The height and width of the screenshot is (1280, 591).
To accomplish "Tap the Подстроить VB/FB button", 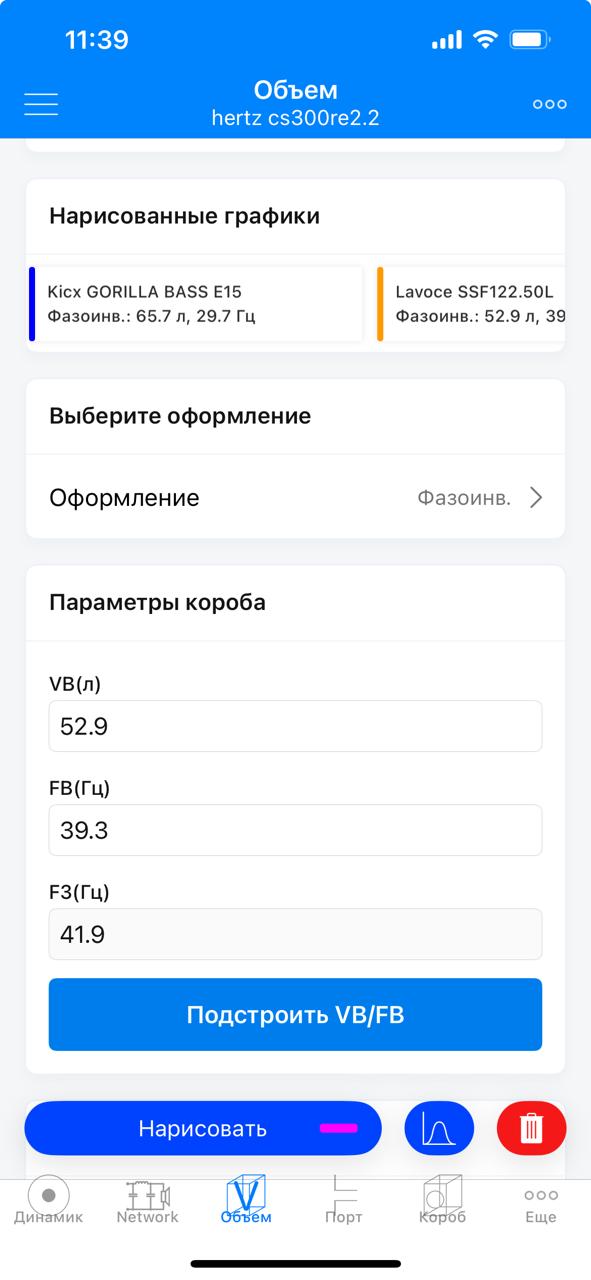I will pos(295,1015).
